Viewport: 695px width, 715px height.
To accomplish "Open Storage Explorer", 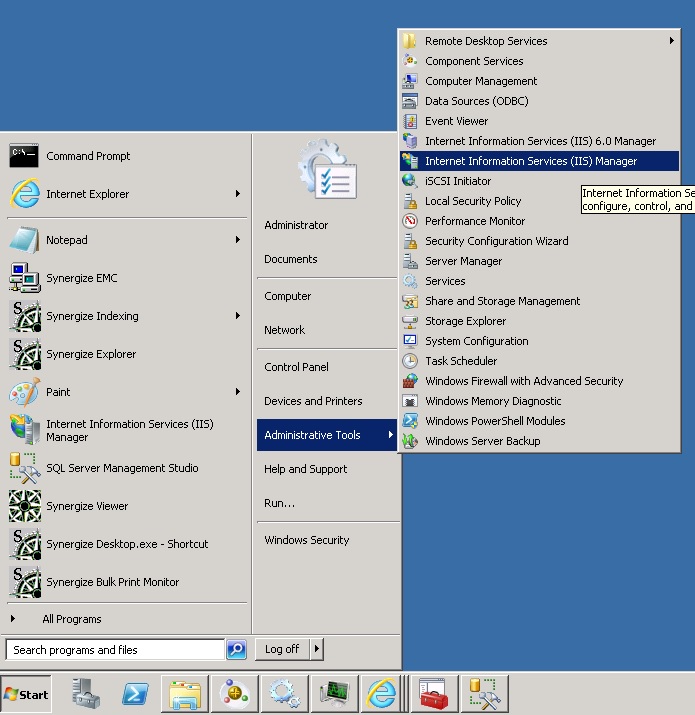I will 539,321.
